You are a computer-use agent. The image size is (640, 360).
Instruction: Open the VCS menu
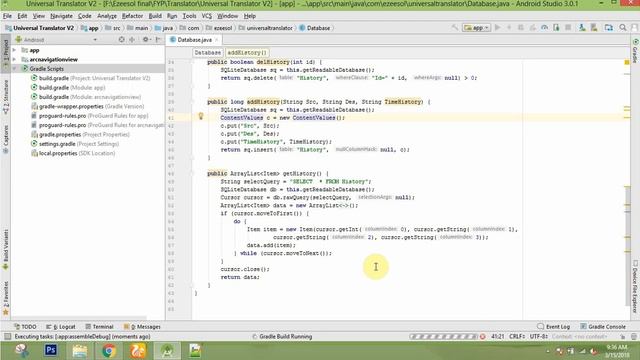pos(207,16)
